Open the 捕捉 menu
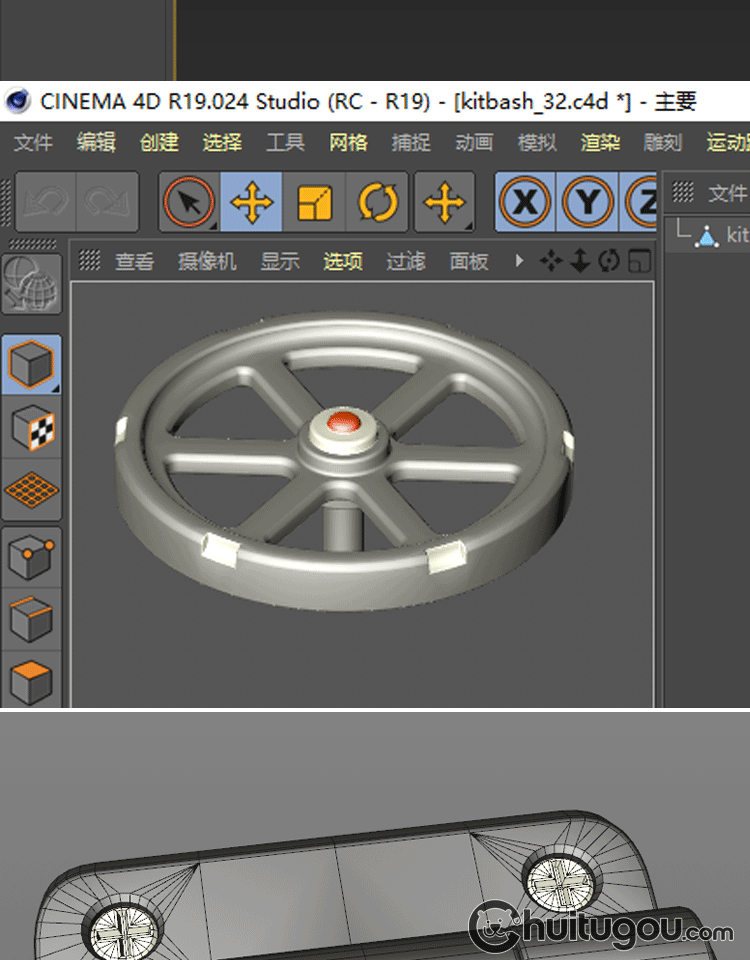The height and width of the screenshot is (960, 750). (411, 143)
